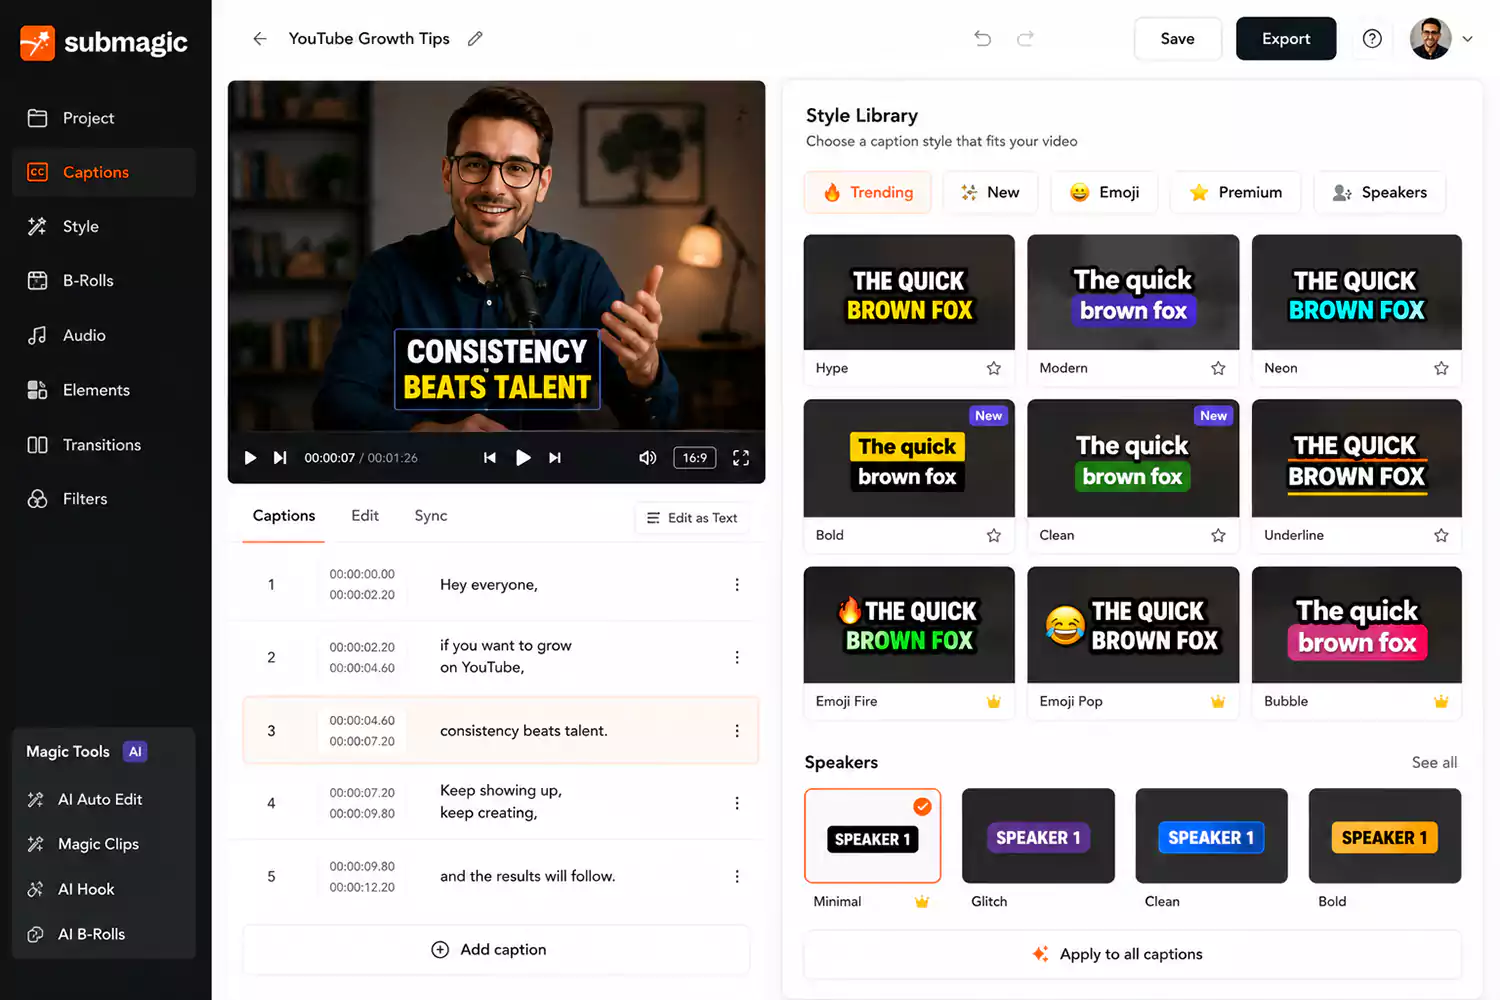
Task: Select the Captions tab above the list
Action: (x=284, y=516)
